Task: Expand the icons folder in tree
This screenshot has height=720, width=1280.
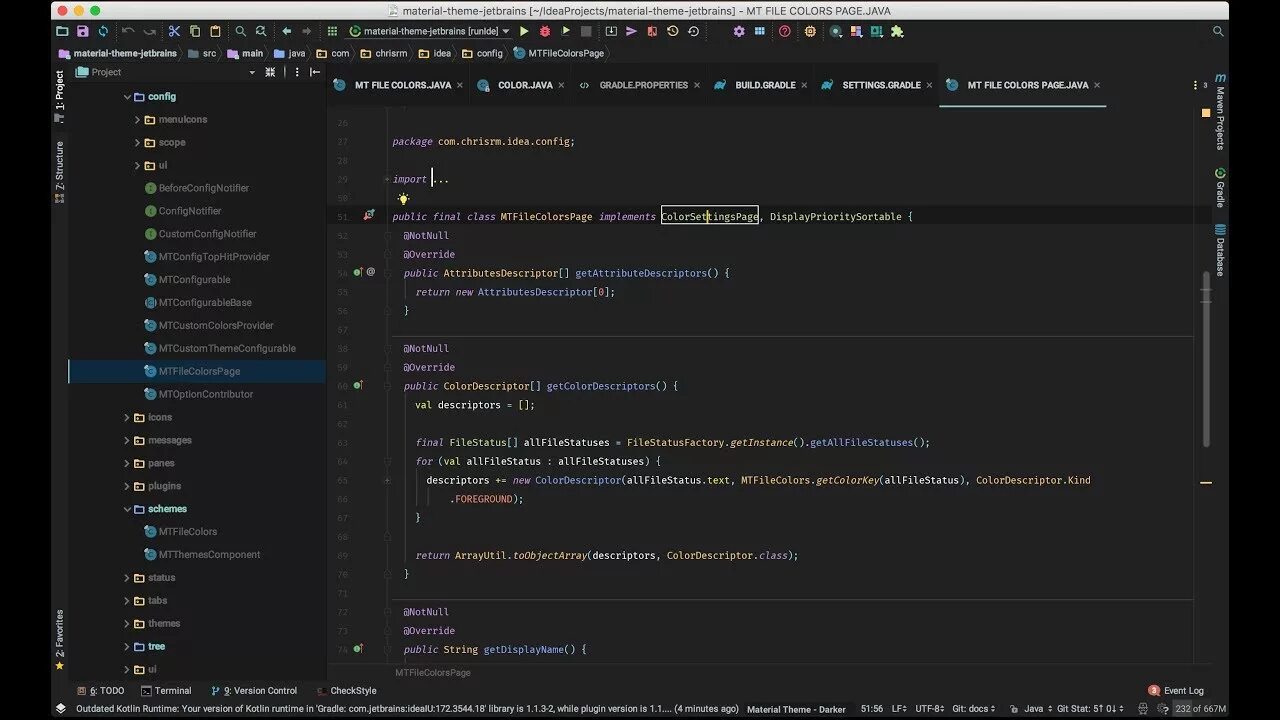Action: click(x=127, y=418)
